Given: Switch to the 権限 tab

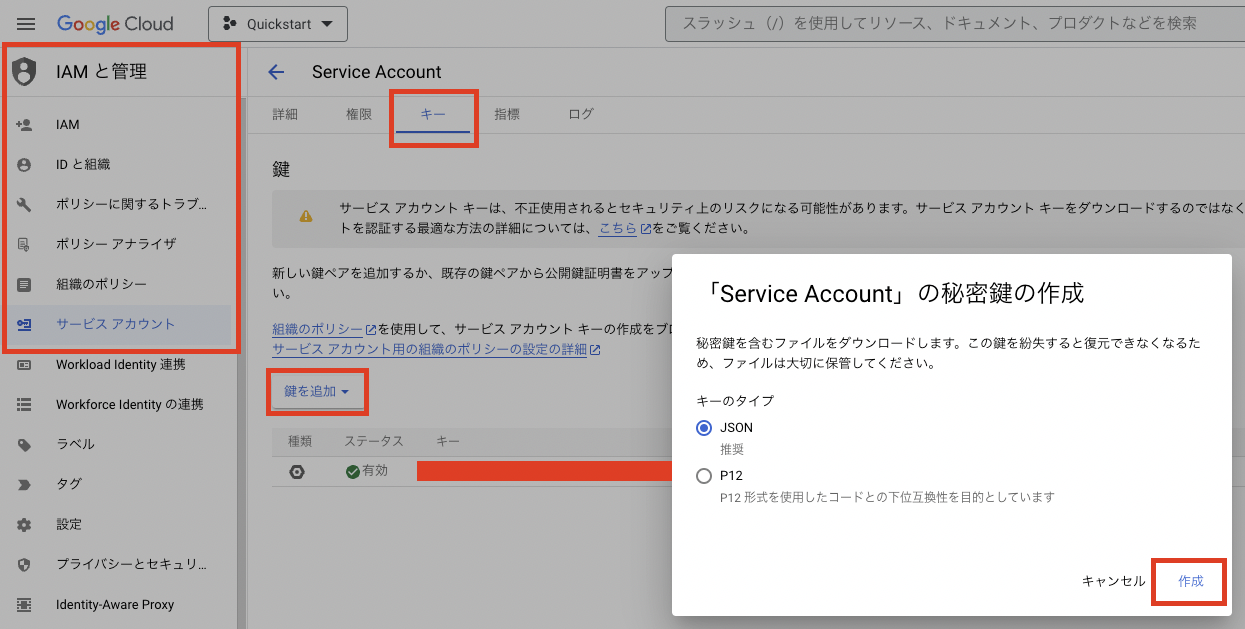Looking at the screenshot, I should click(x=359, y=115).
